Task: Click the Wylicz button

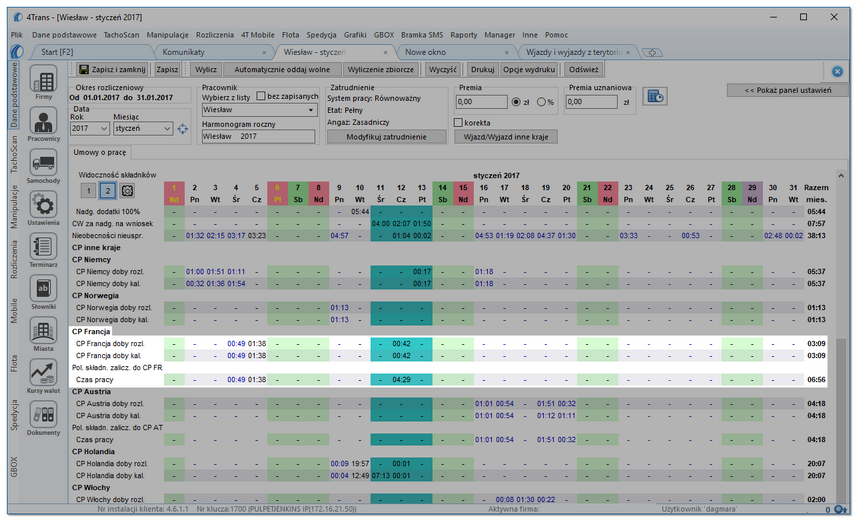Action: [x=206, y=70]
